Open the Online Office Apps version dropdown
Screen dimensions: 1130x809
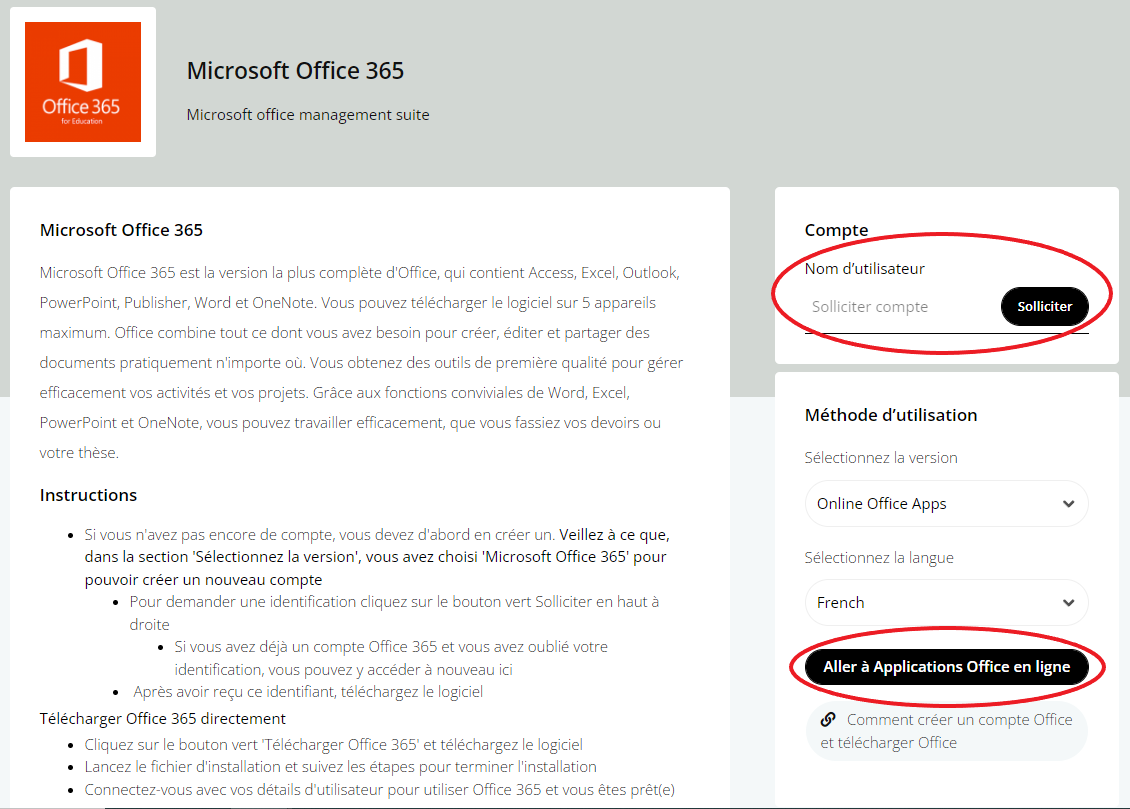946,504
